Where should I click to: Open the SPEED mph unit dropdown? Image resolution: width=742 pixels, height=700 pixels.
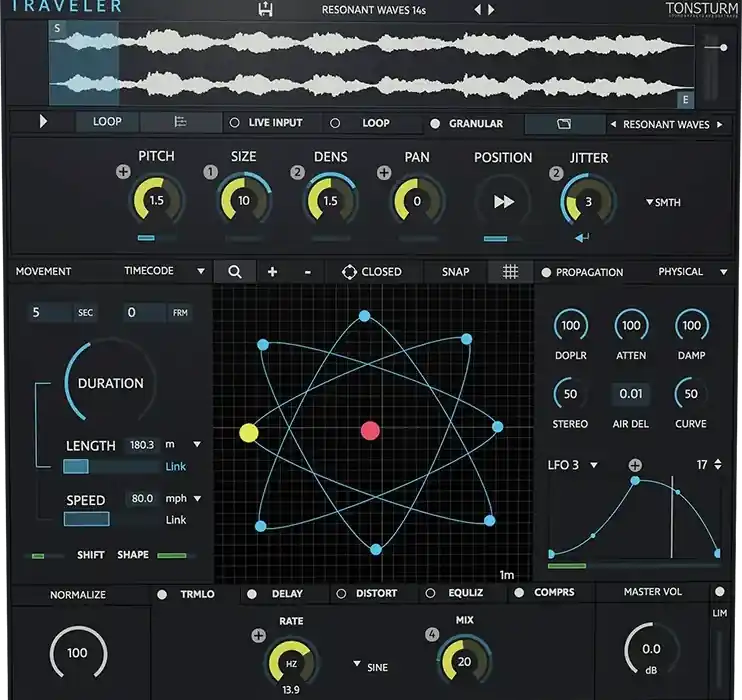[x=197, y=498]
